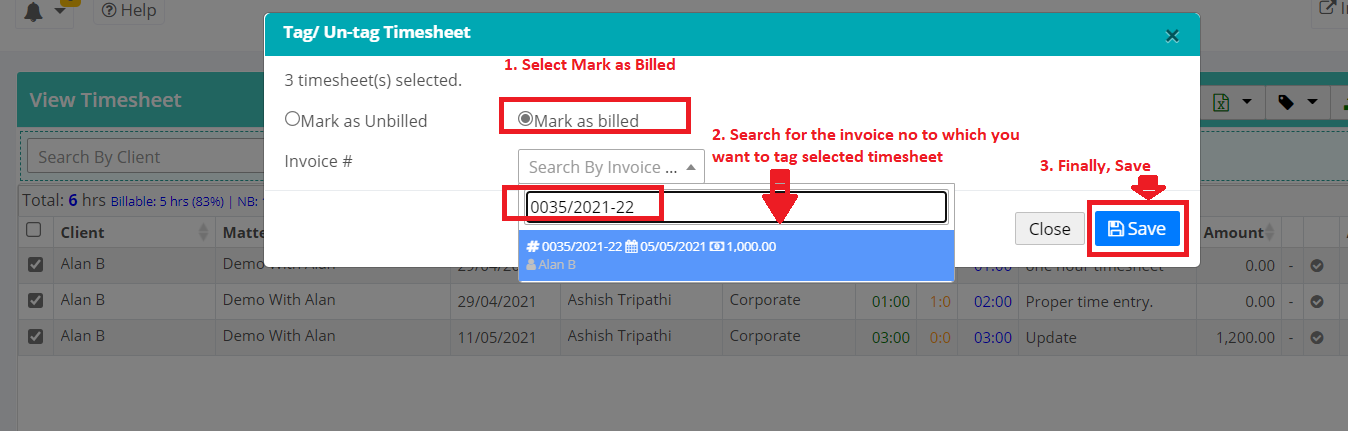
Task: Close the Tag/Un-tag Timesheet dialog with X
Action: tap(1172, 36)
